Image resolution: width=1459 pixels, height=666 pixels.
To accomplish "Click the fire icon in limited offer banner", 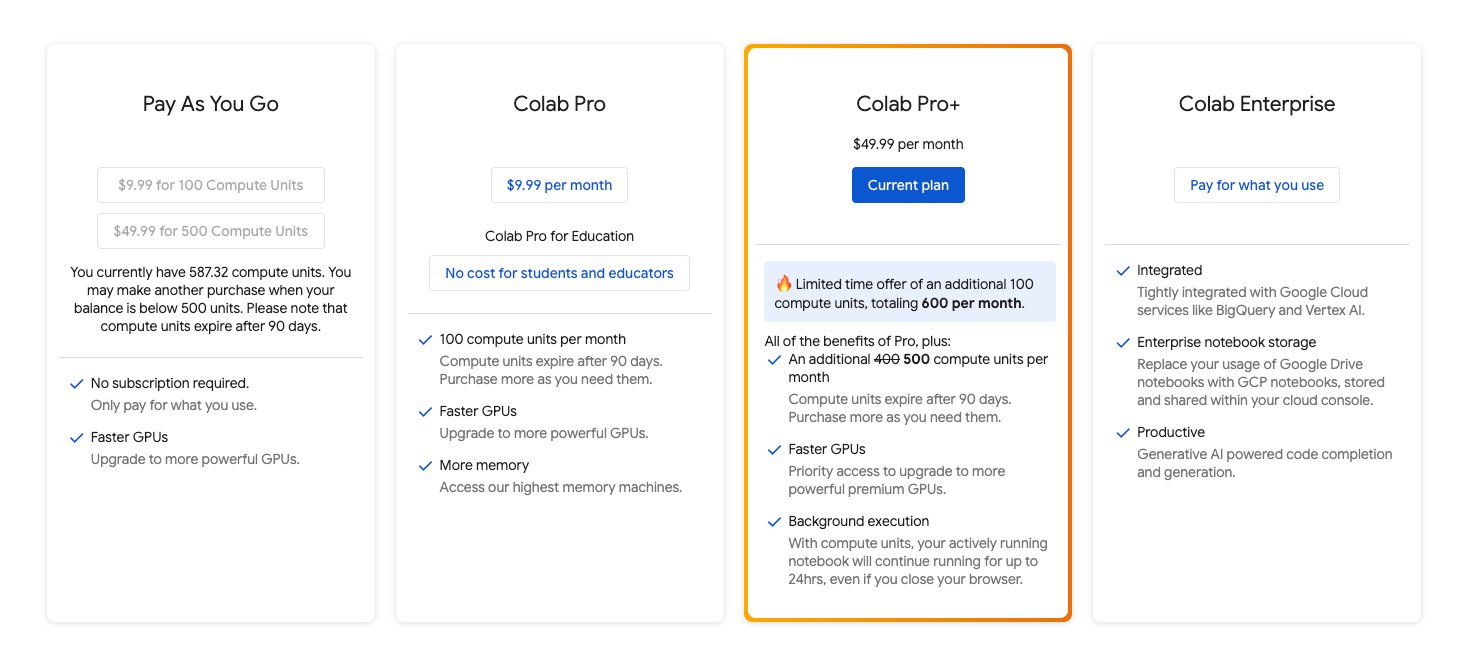I will pos(783,284).
